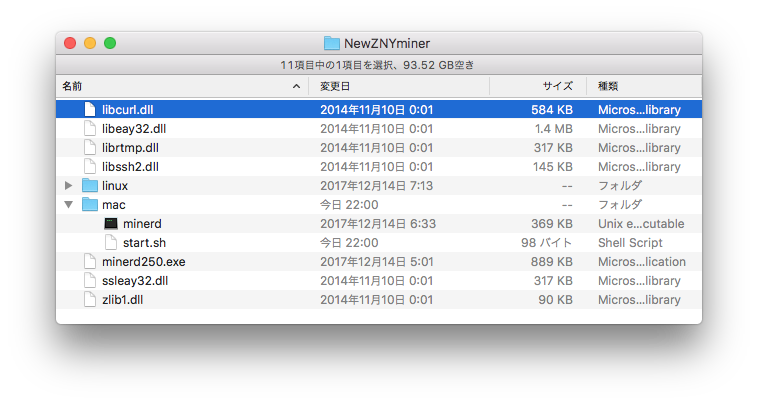Click the Unix e...cutable kind of minerd
Image resolution: width=758 pixels, height=404 pixels.
641,224
